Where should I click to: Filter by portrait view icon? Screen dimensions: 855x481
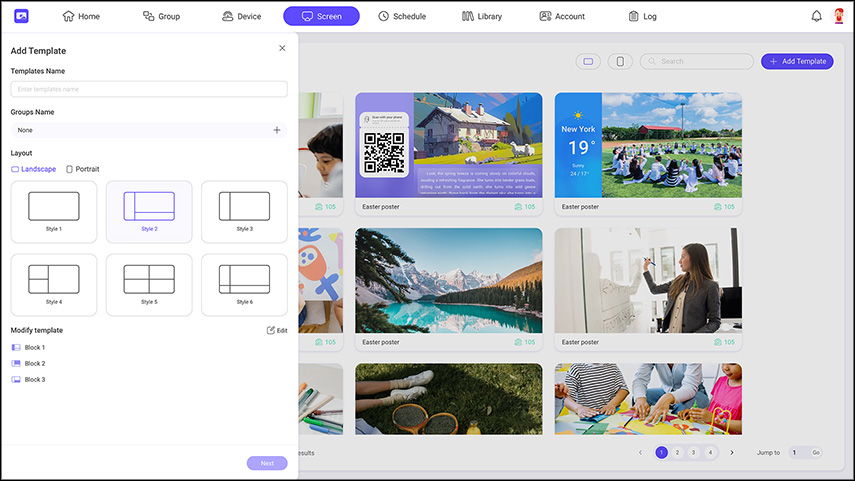(620, 61)
